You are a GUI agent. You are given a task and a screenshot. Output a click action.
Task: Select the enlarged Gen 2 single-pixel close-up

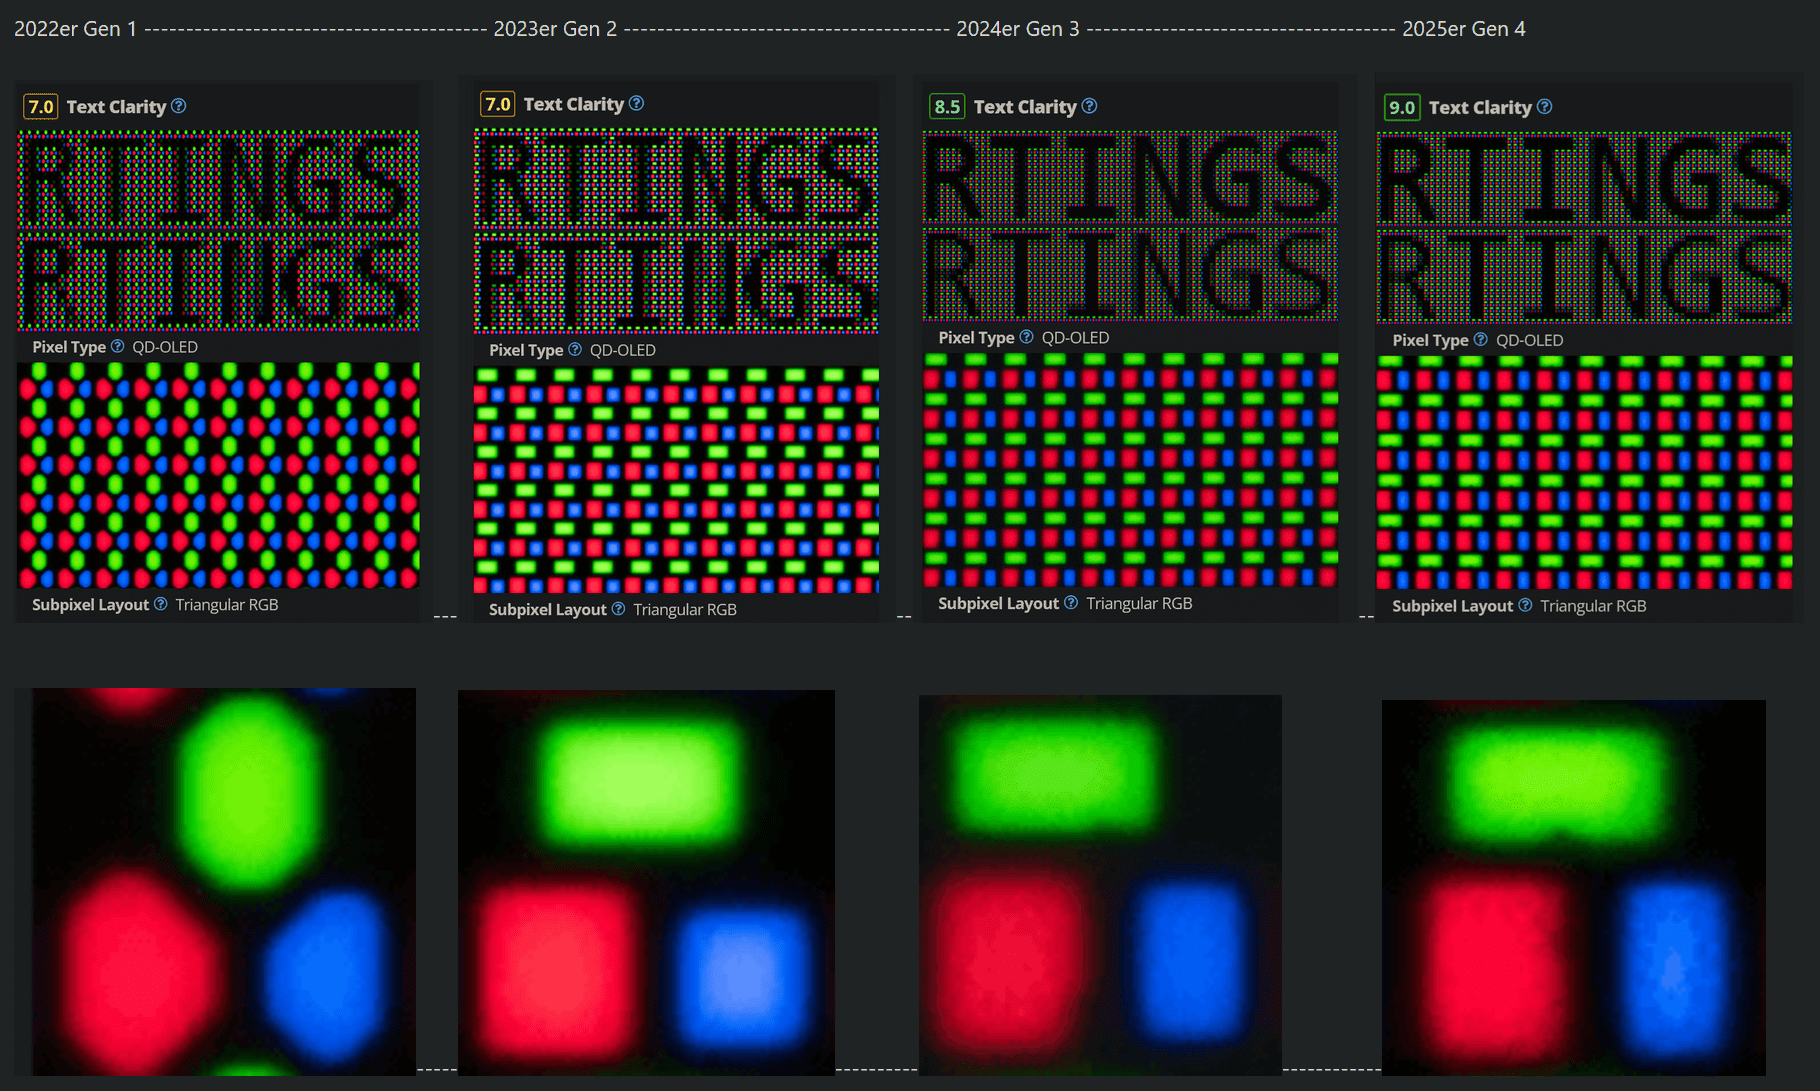pos(646,883)
